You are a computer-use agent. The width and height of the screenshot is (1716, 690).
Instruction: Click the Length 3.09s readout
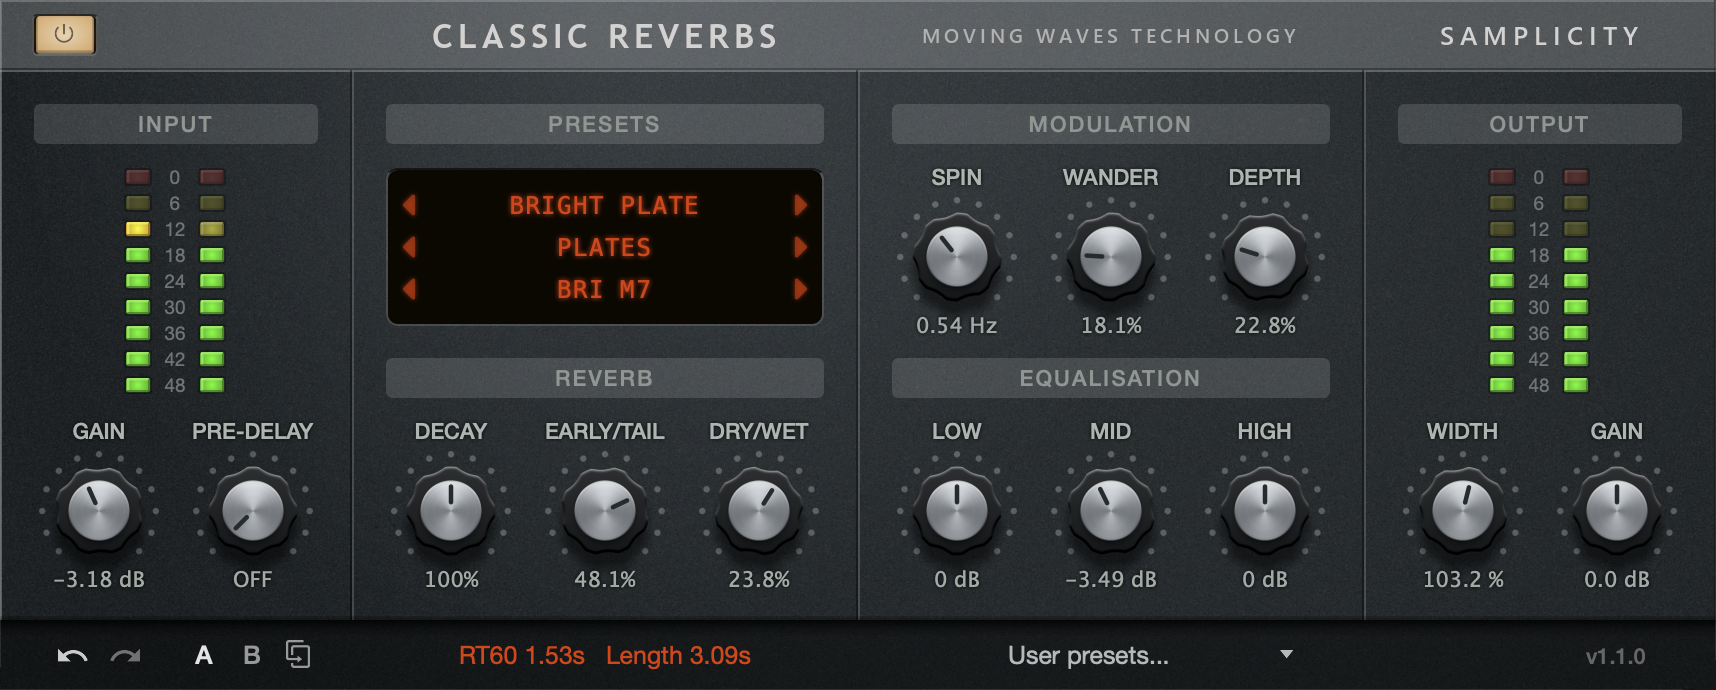click(678, 656)
